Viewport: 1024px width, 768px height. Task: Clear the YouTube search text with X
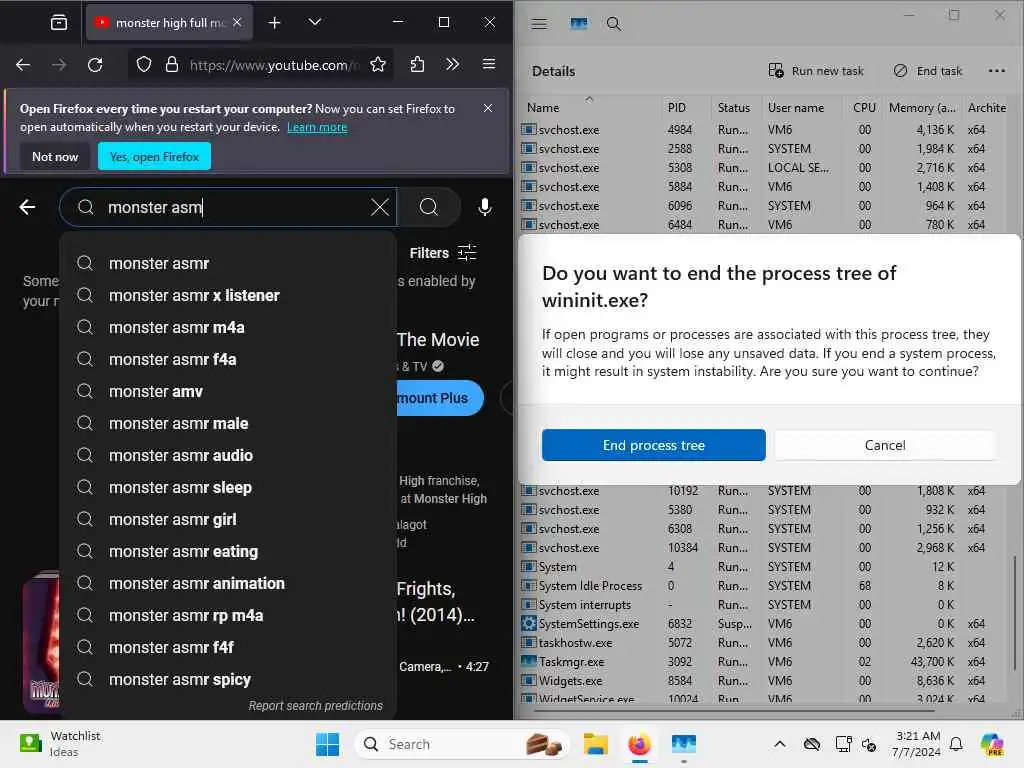[379, 208]
